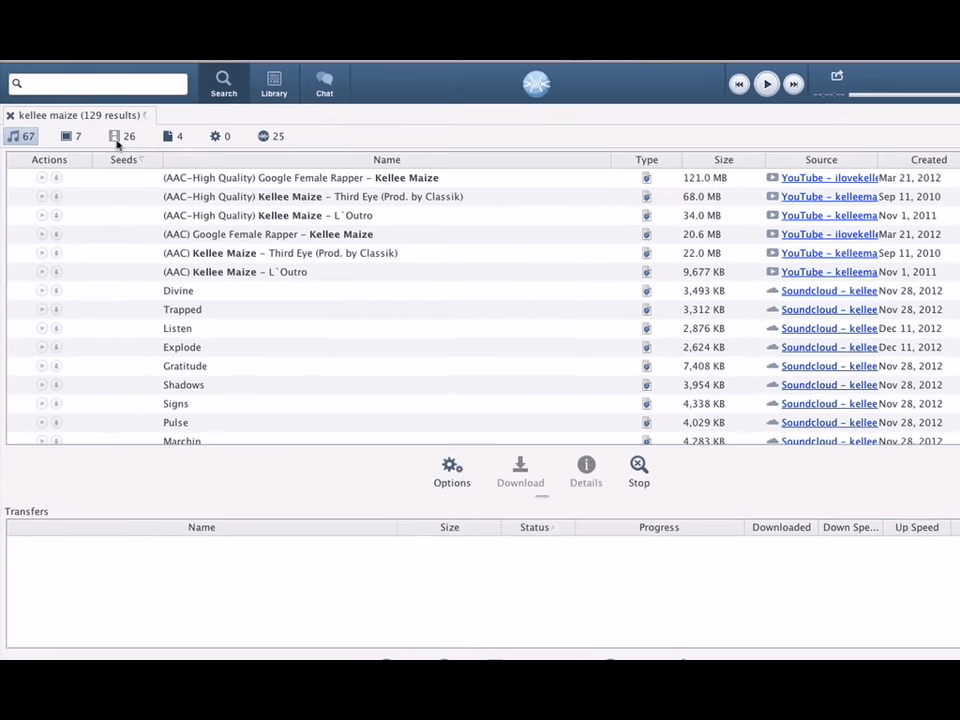Click the share icon near the player
This screenshot has width=960, height=720.
coord(837,75)
